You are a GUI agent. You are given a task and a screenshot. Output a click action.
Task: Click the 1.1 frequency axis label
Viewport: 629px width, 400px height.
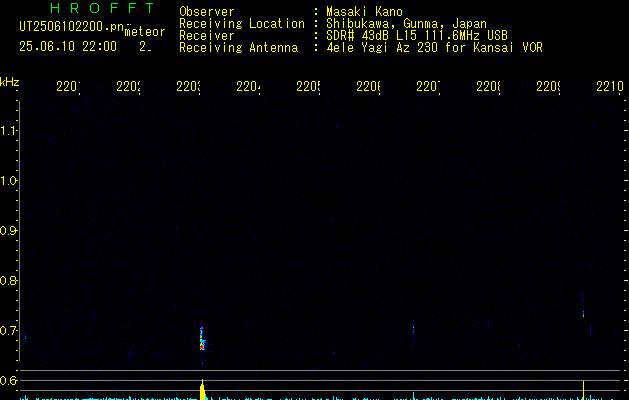(8, 130)
